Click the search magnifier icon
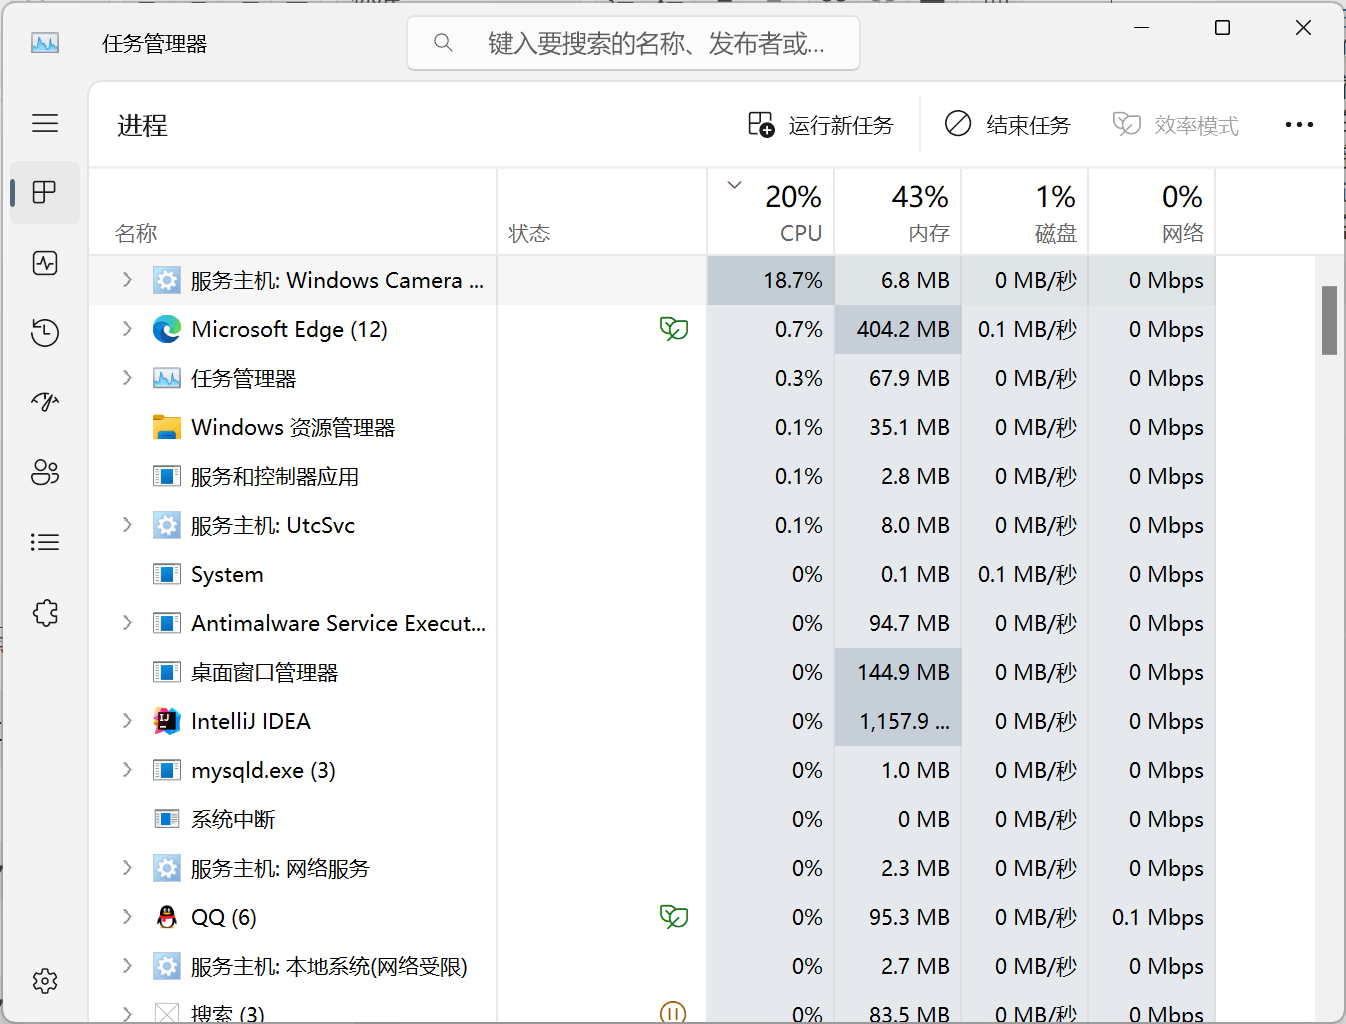This screenshot has width=1346, height=1024. [443, 43]
